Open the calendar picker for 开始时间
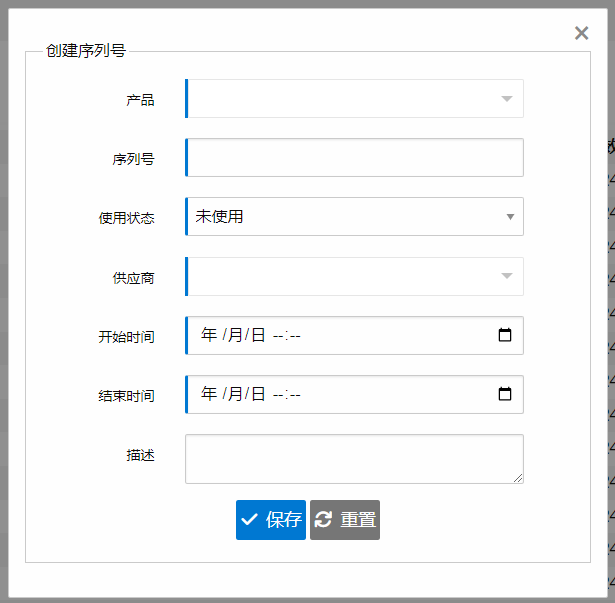 tap(505, 335)
